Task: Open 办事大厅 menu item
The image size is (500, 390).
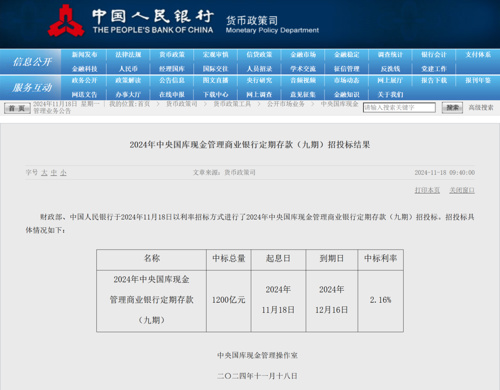Action: 128,94
